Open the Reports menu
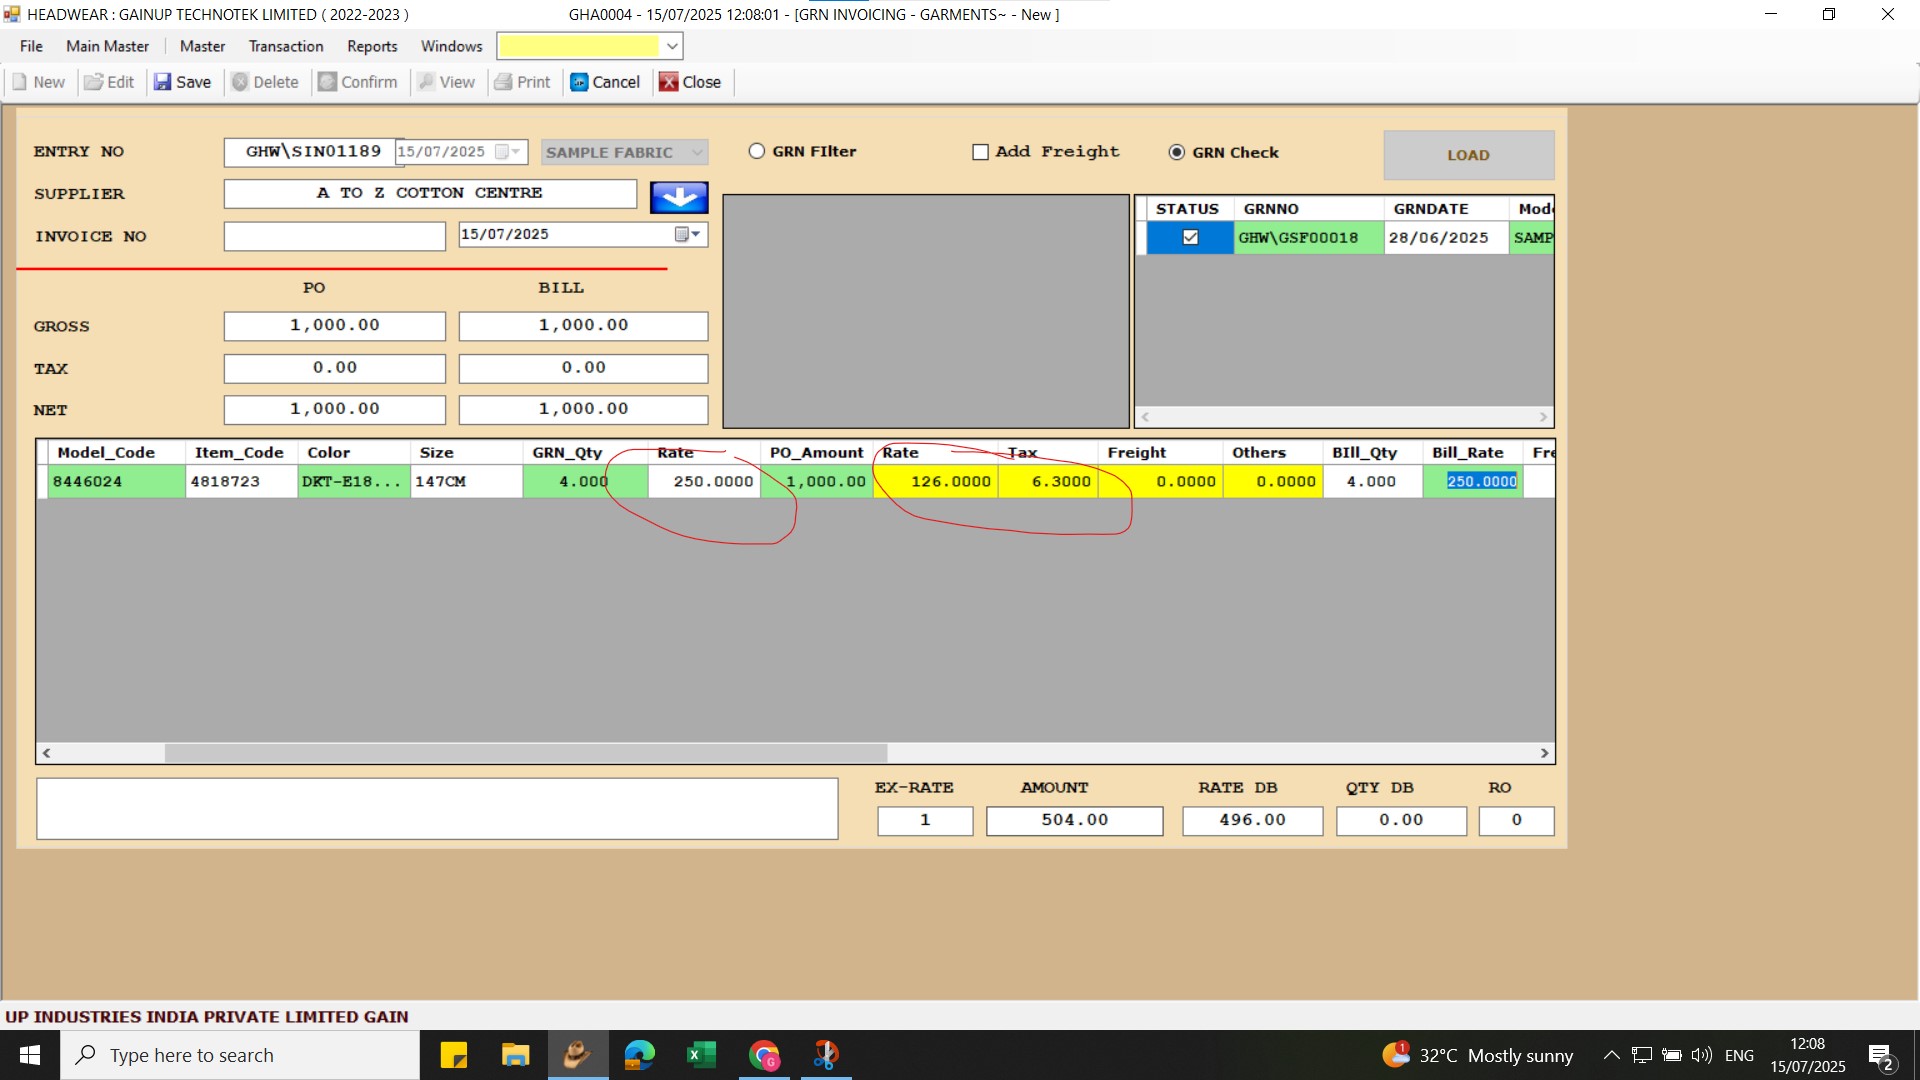 tap(371, 46)
